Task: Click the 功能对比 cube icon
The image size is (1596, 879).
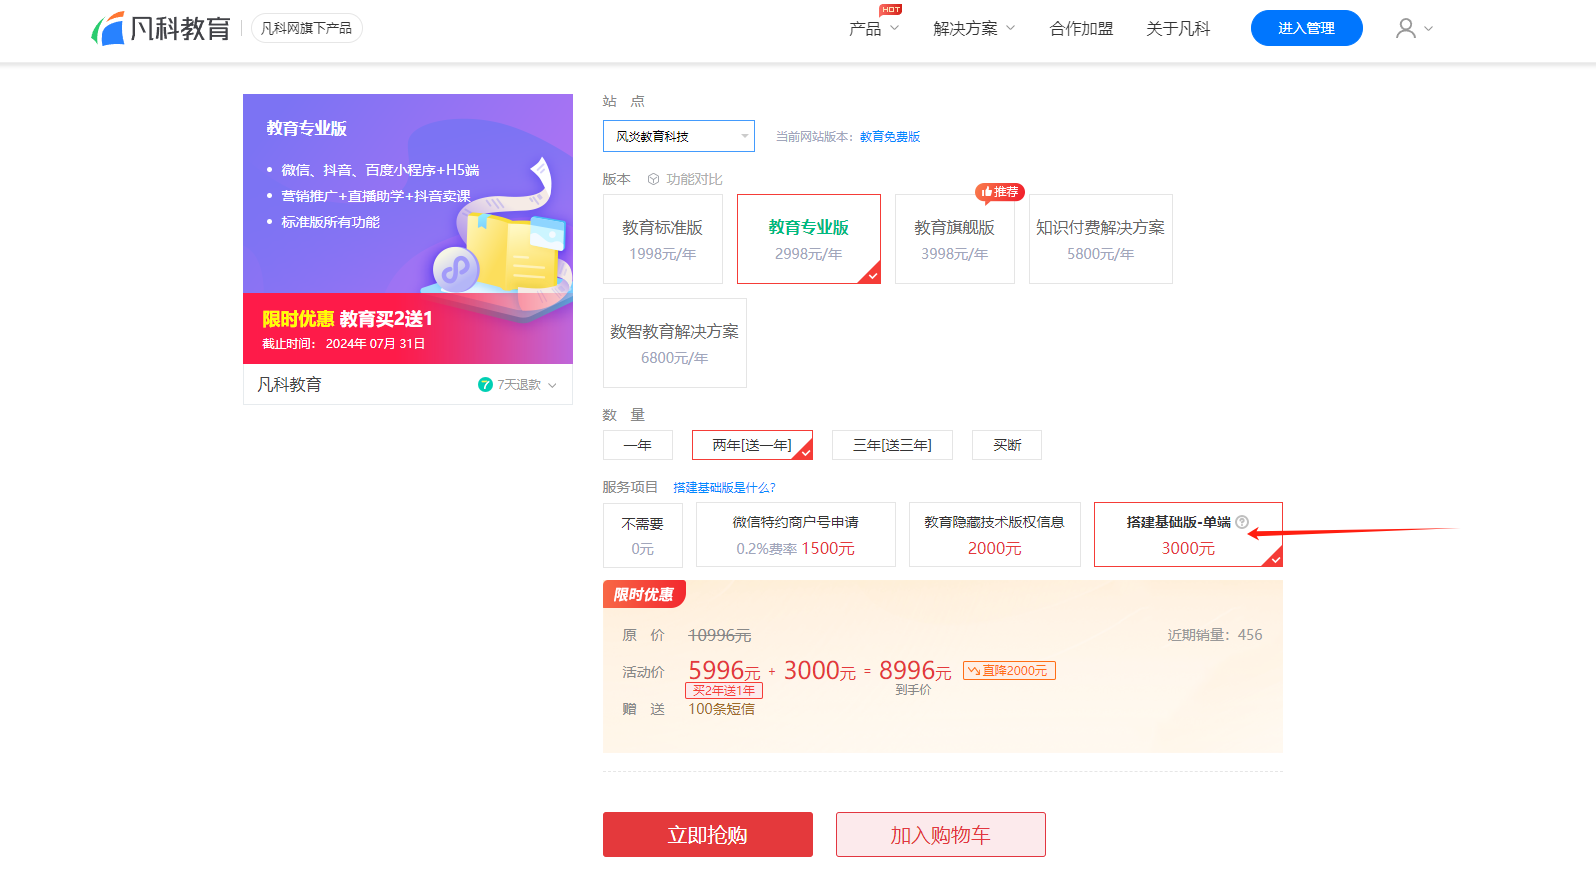Action: tap(653, 179)
